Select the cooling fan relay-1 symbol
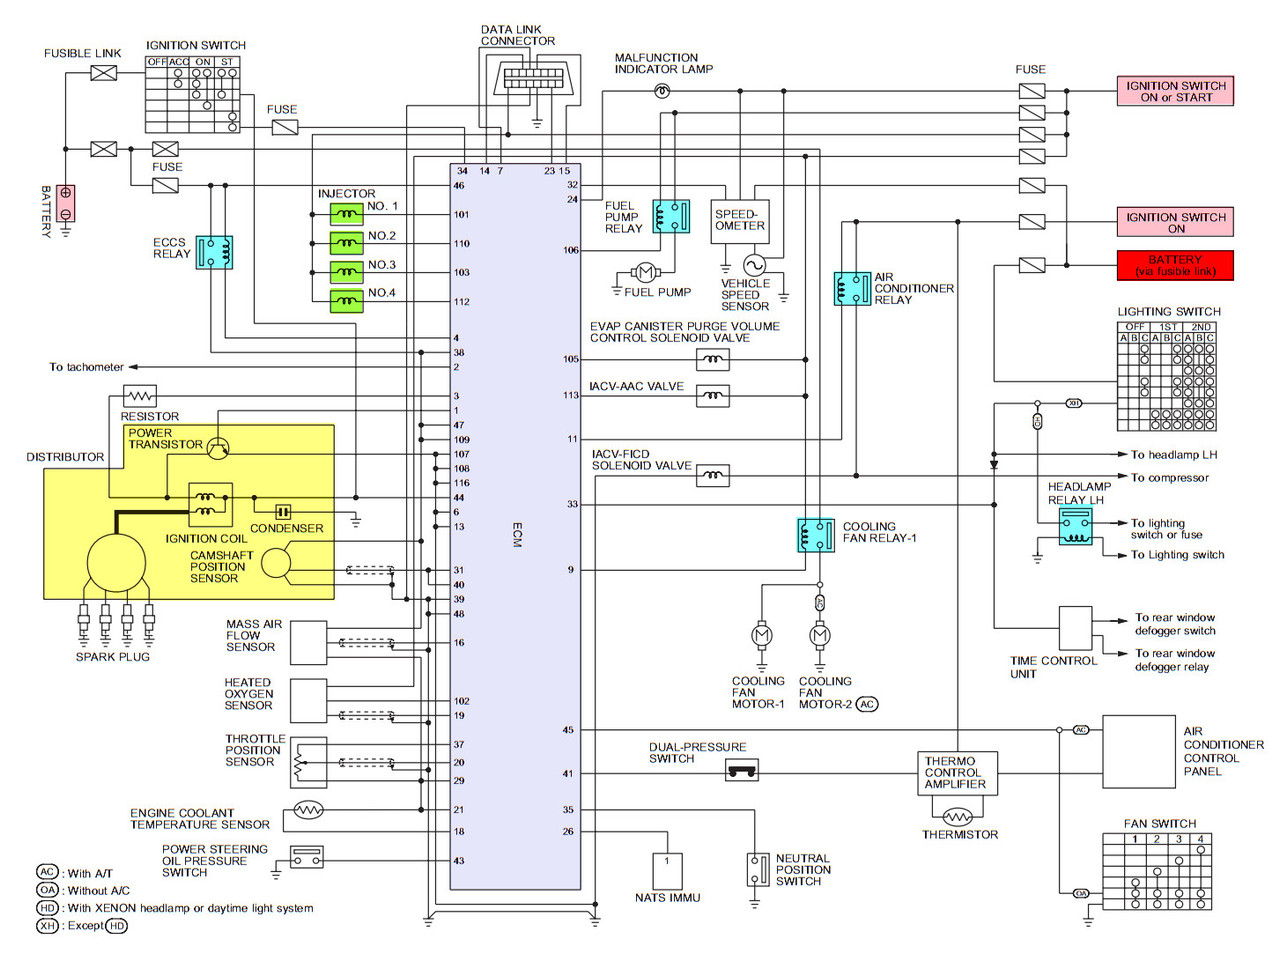This screenshot has width=1280, height=961. [x=816, y=535]
